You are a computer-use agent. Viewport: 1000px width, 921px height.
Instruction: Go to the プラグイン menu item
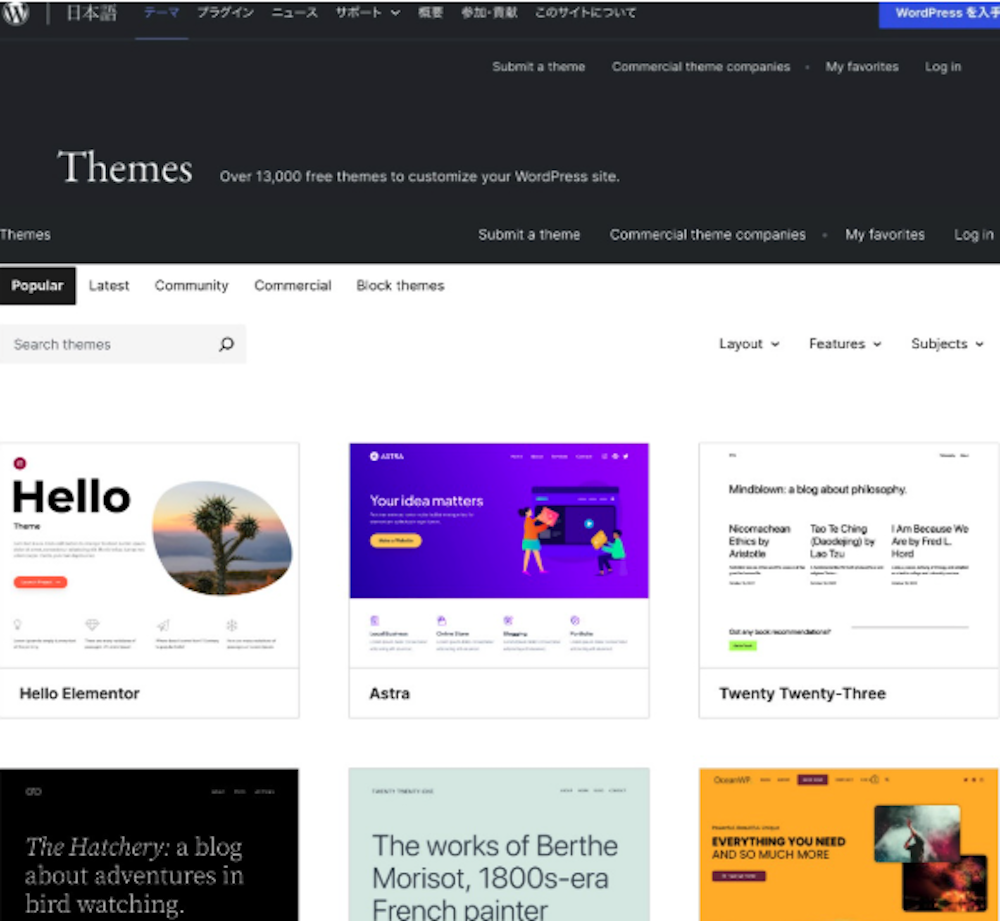point(225,13)
